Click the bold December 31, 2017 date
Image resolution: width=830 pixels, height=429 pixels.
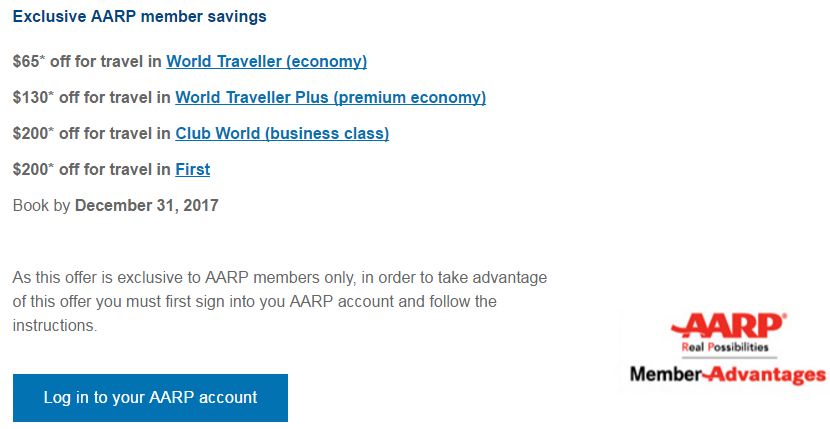pyautogui.click(x=146, y=206)
